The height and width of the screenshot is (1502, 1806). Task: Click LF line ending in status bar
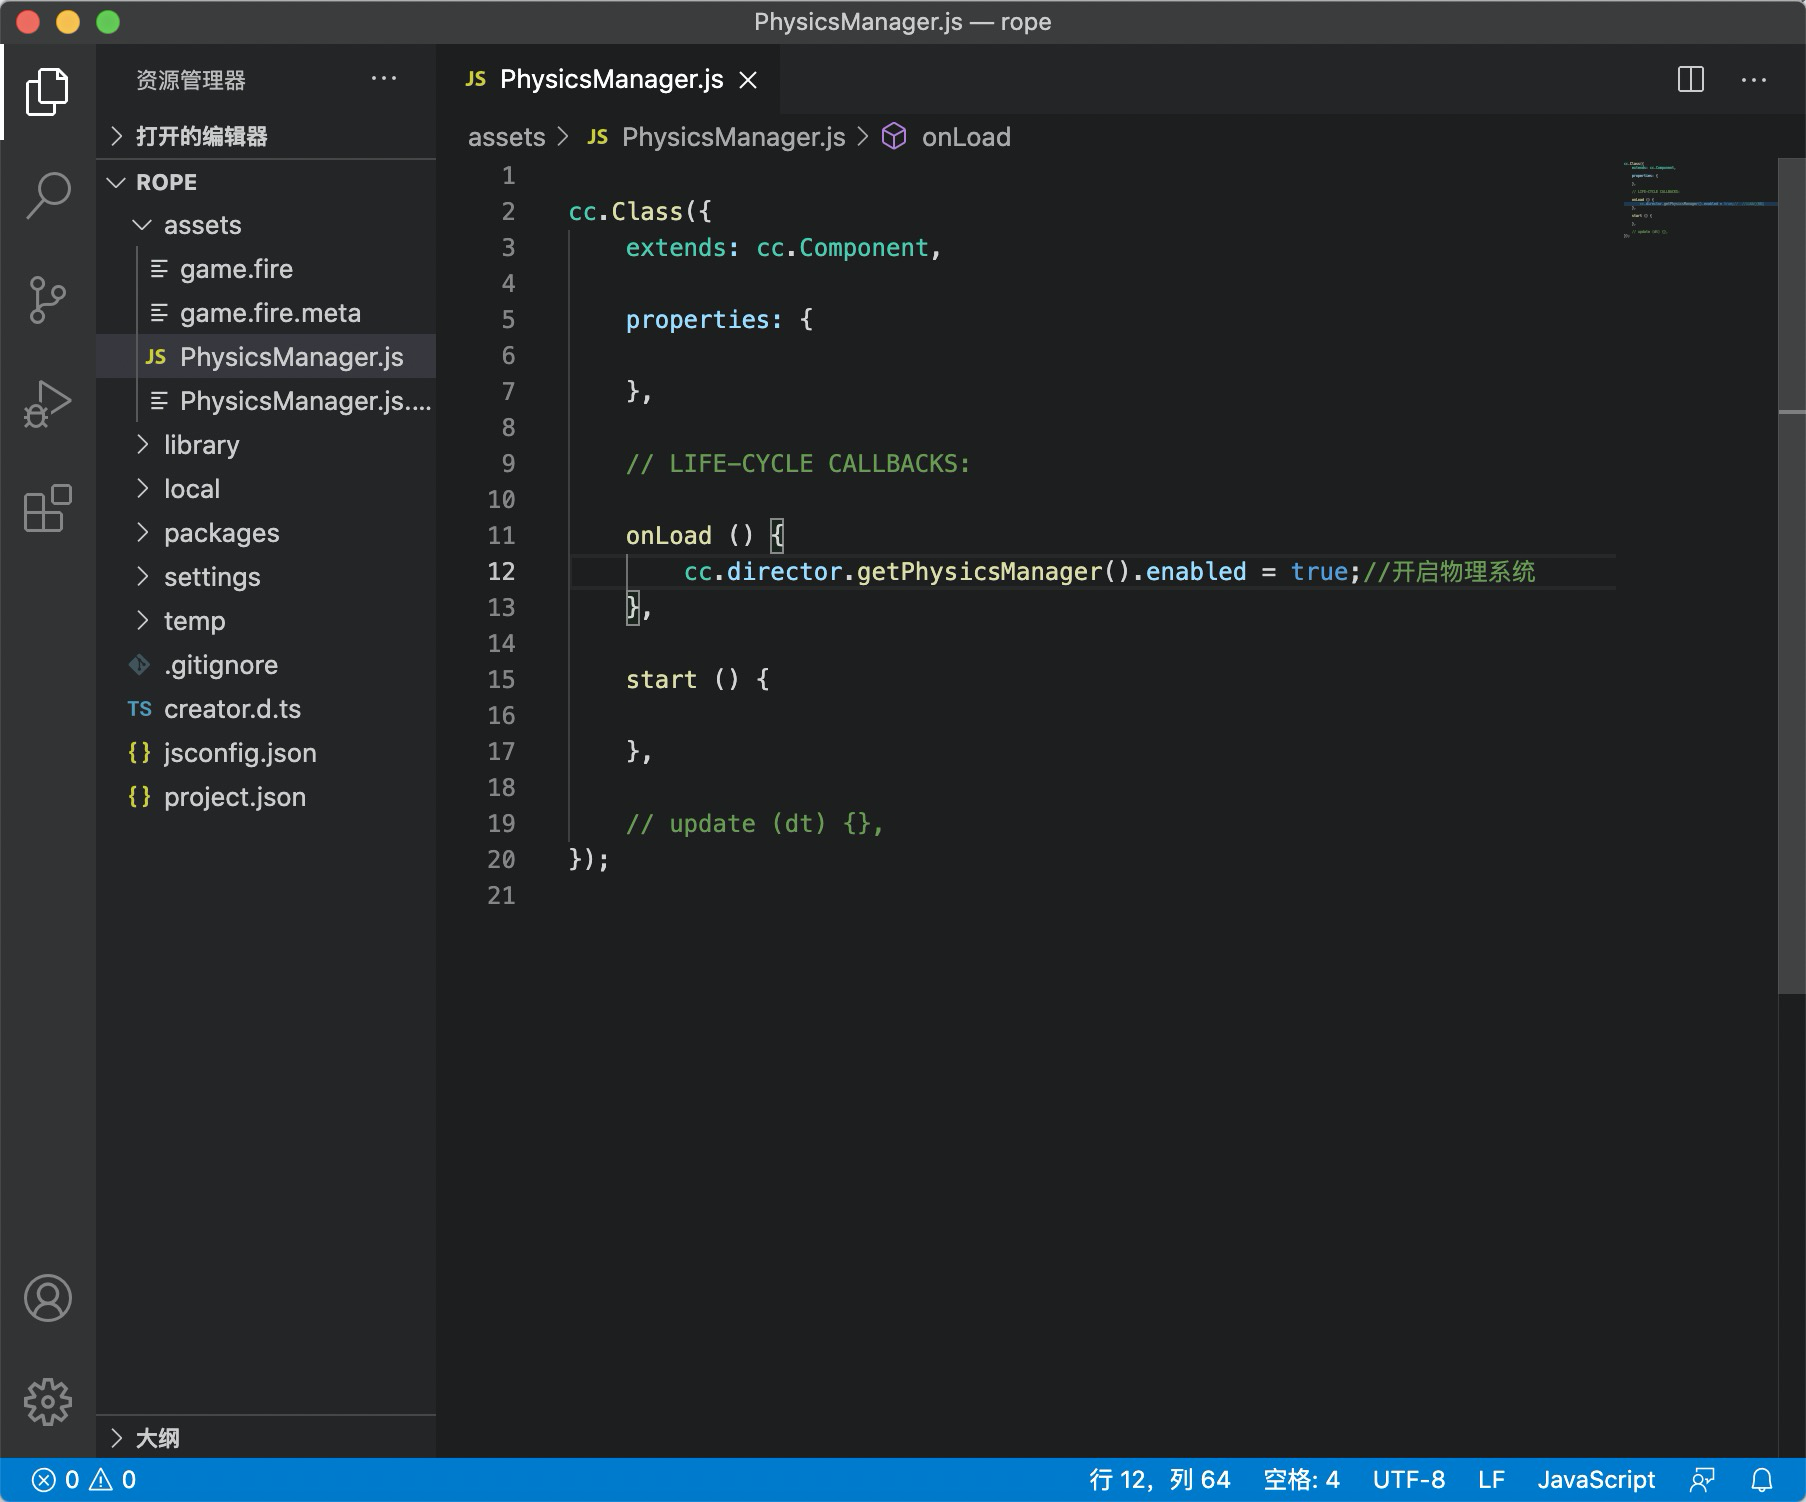pyautogui.click(x=1491, y=1480)
